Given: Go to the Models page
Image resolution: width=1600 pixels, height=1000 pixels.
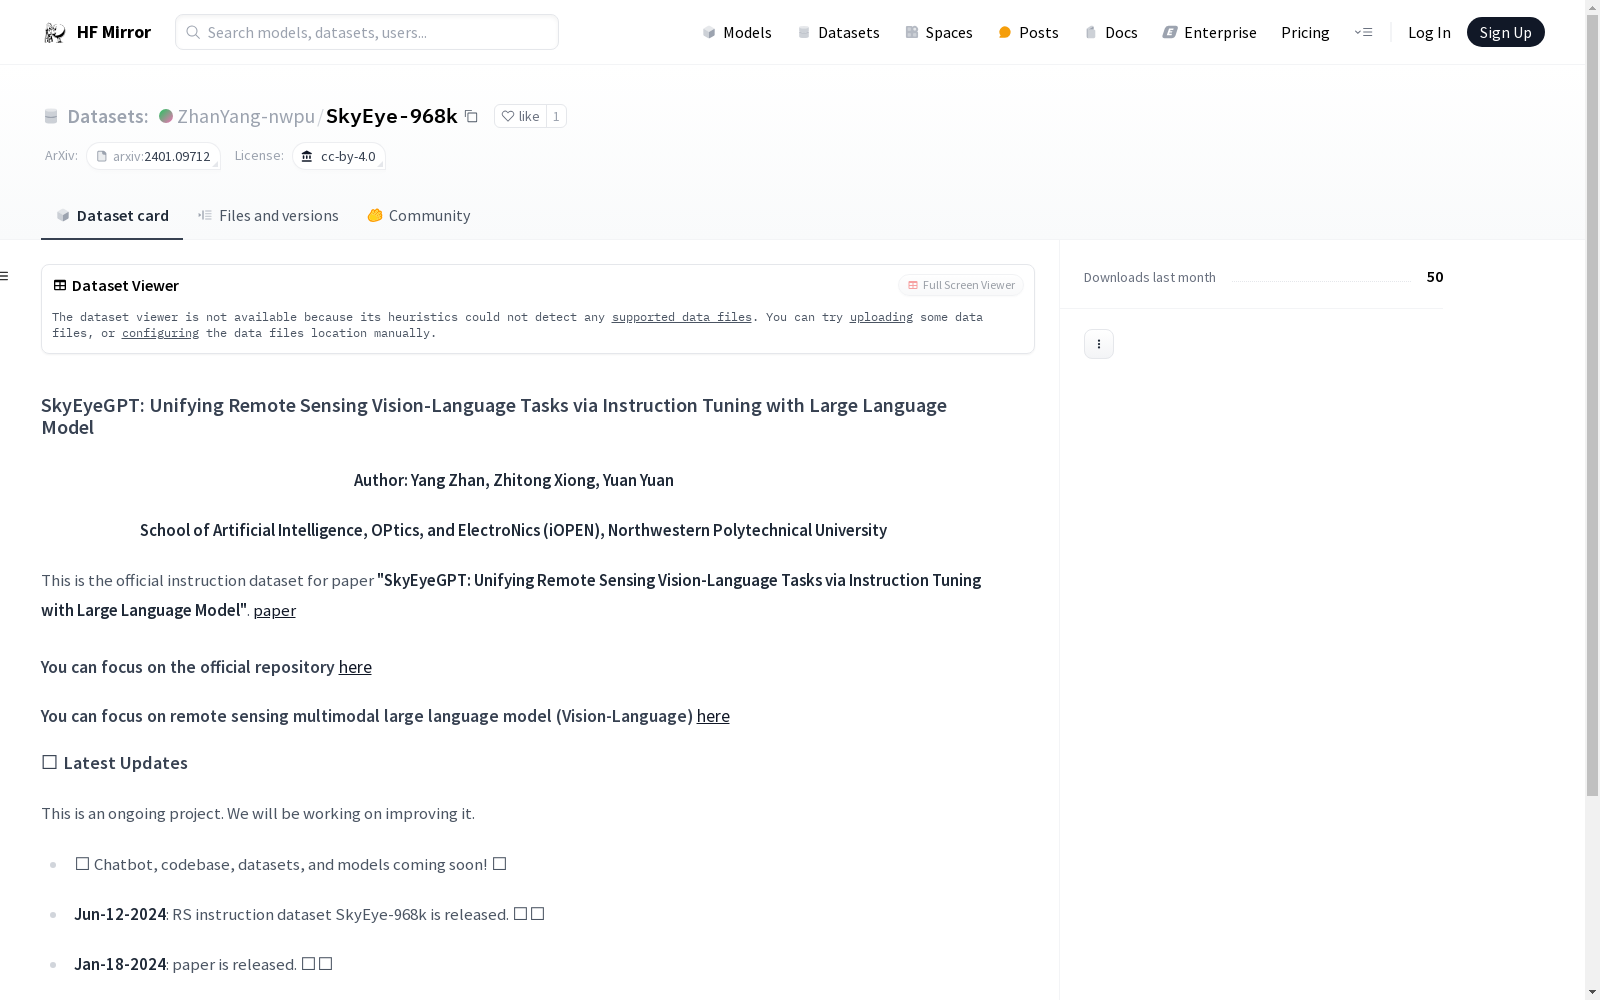Looking at the screenshot, I should (x=737, y=33).
